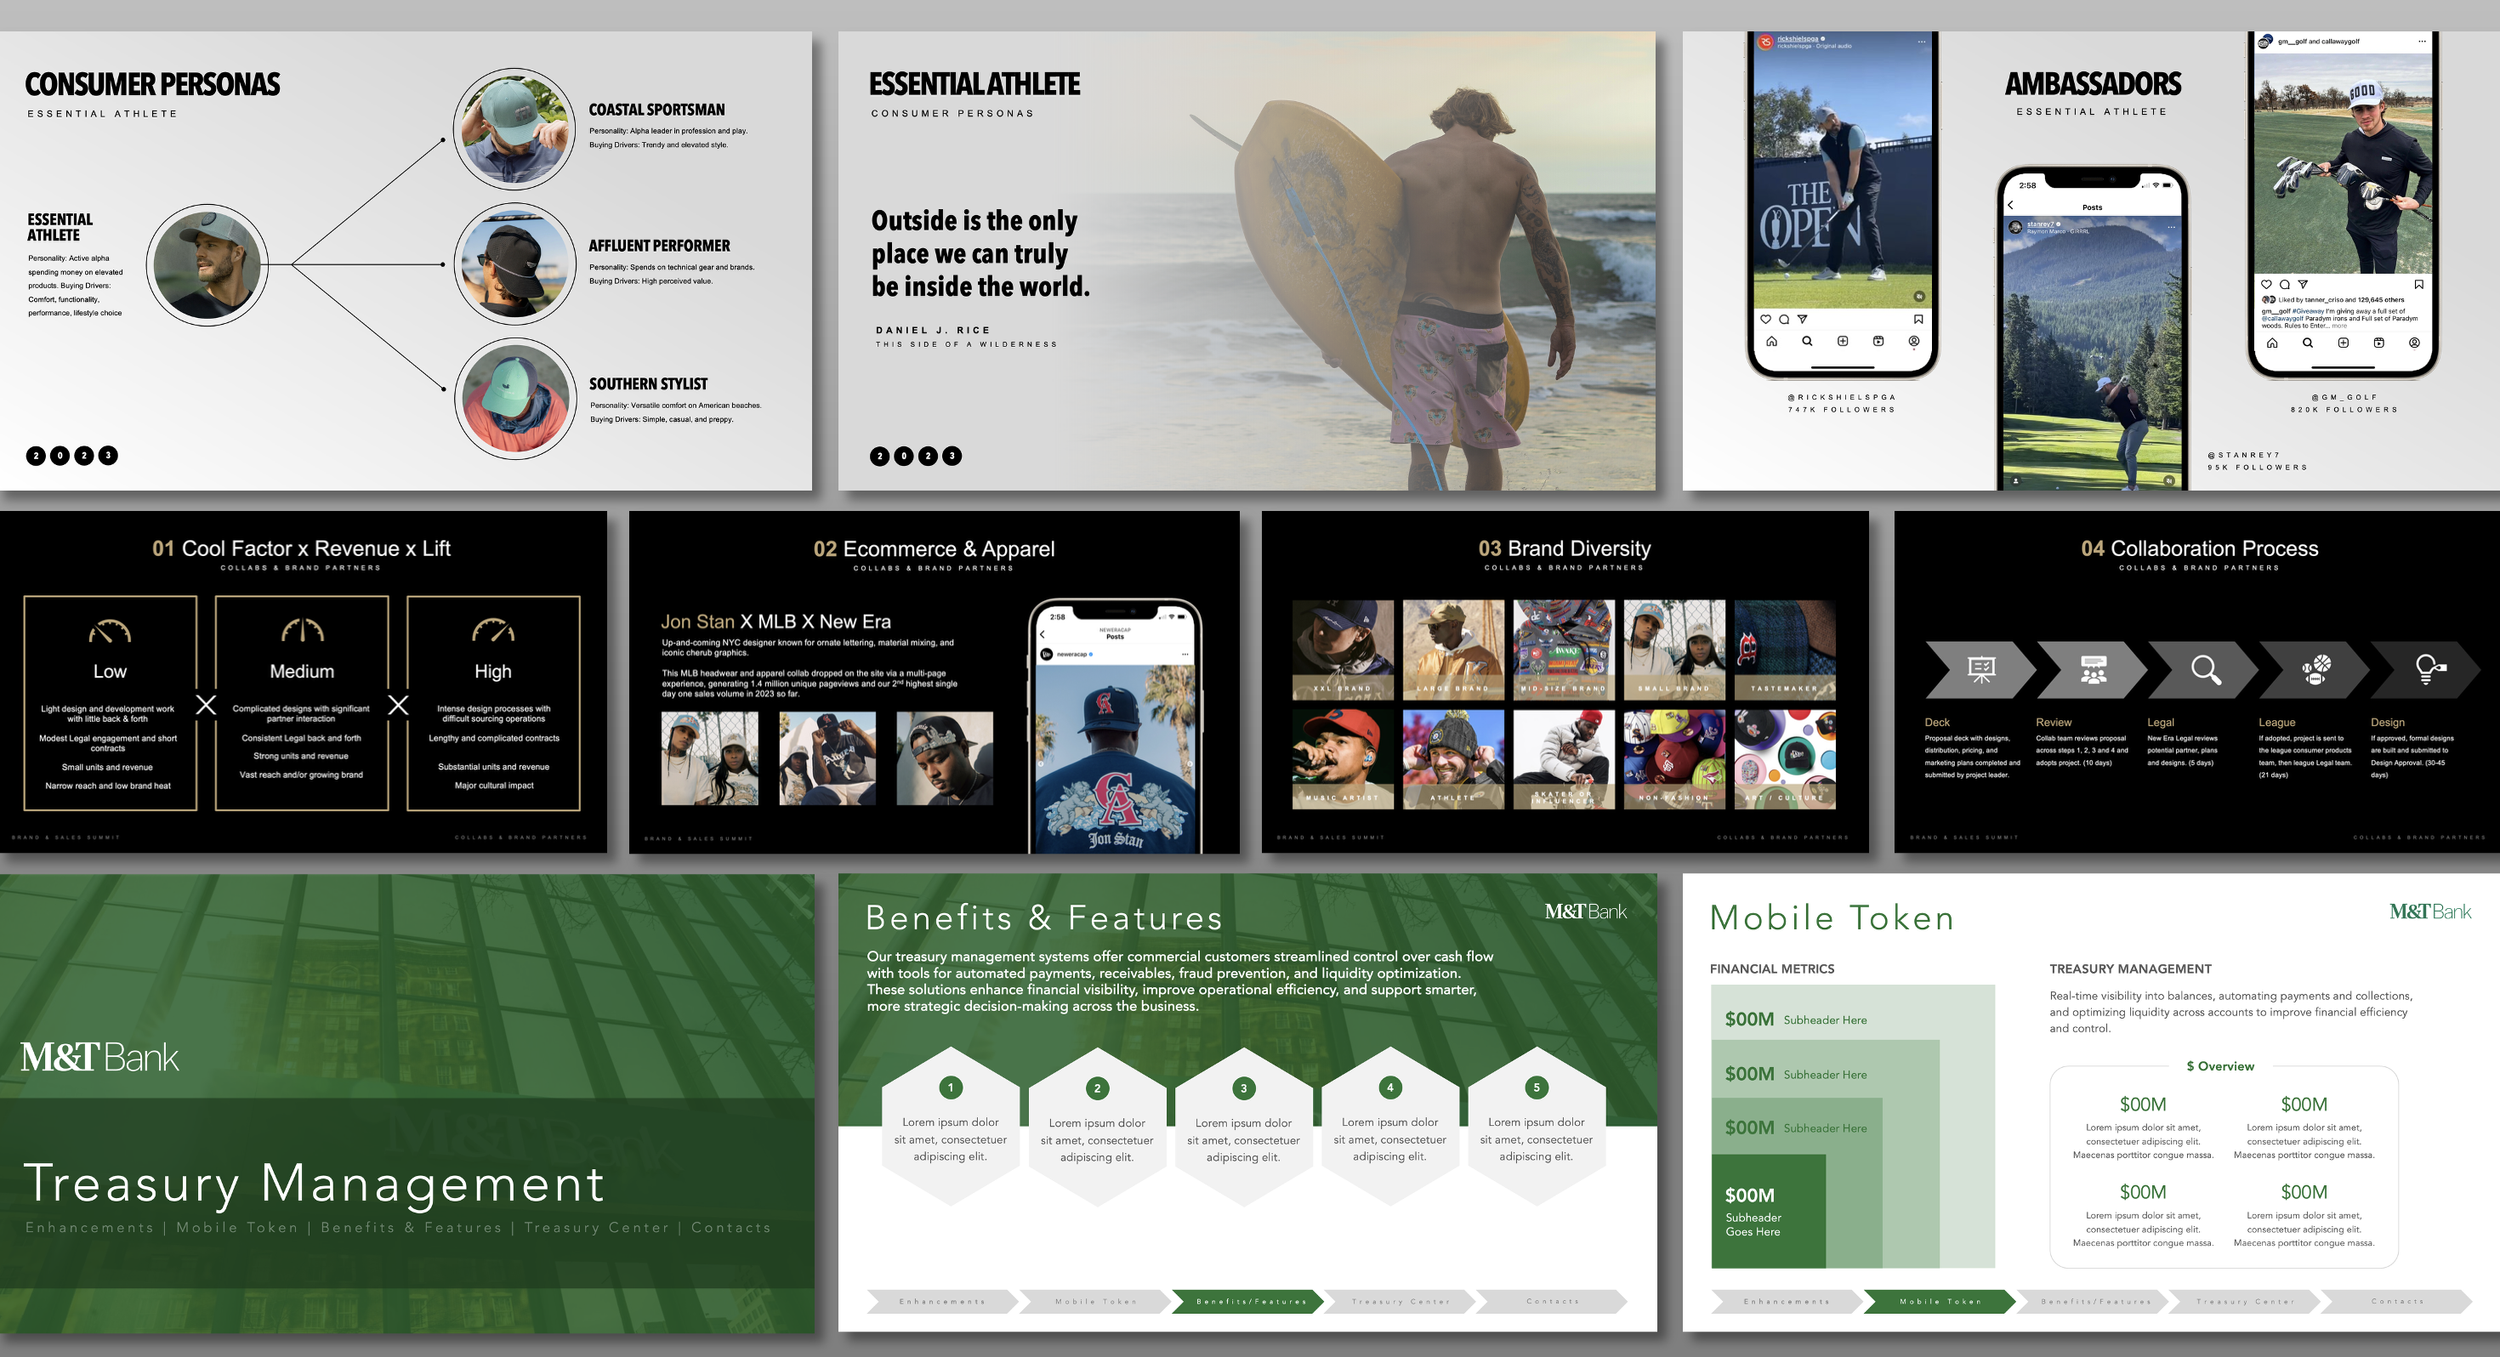Open the Large Brand thumbnail
This screenshot has width=2500, height=1357.
[1453, 650]
